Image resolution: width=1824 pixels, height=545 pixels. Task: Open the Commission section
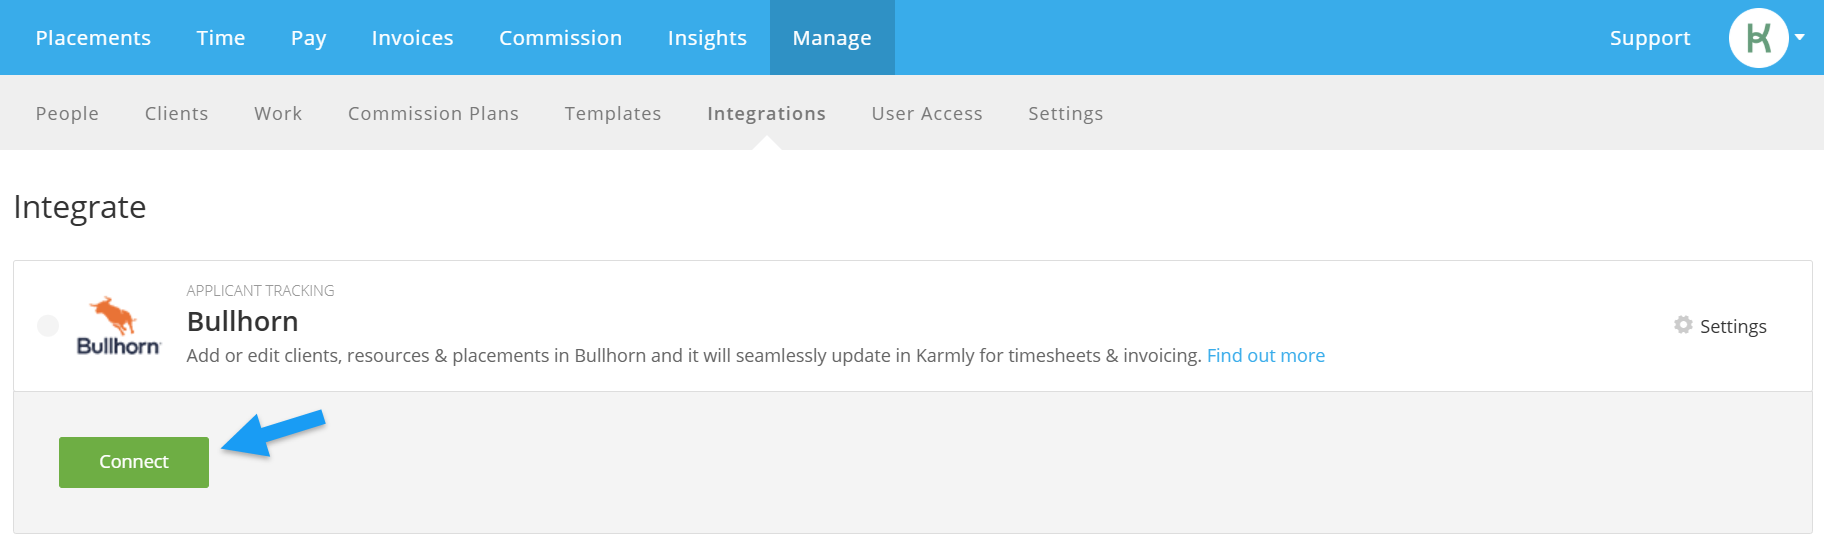560,38
